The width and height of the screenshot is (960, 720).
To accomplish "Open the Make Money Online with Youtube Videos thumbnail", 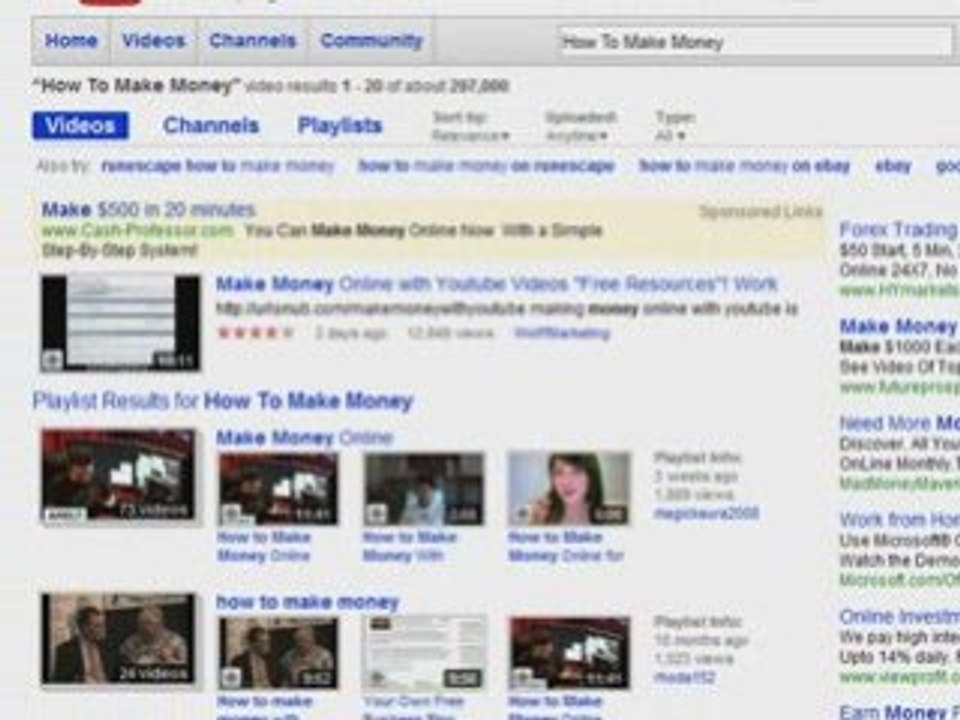I will click(121, 323).
